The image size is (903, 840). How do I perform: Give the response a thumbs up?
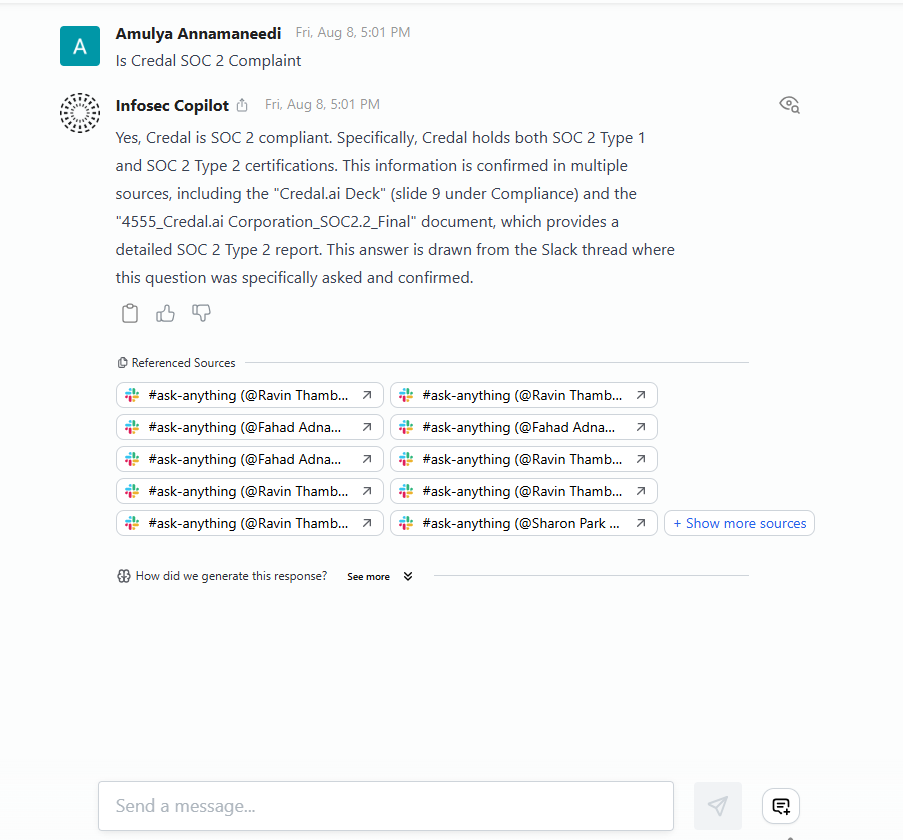165,313
